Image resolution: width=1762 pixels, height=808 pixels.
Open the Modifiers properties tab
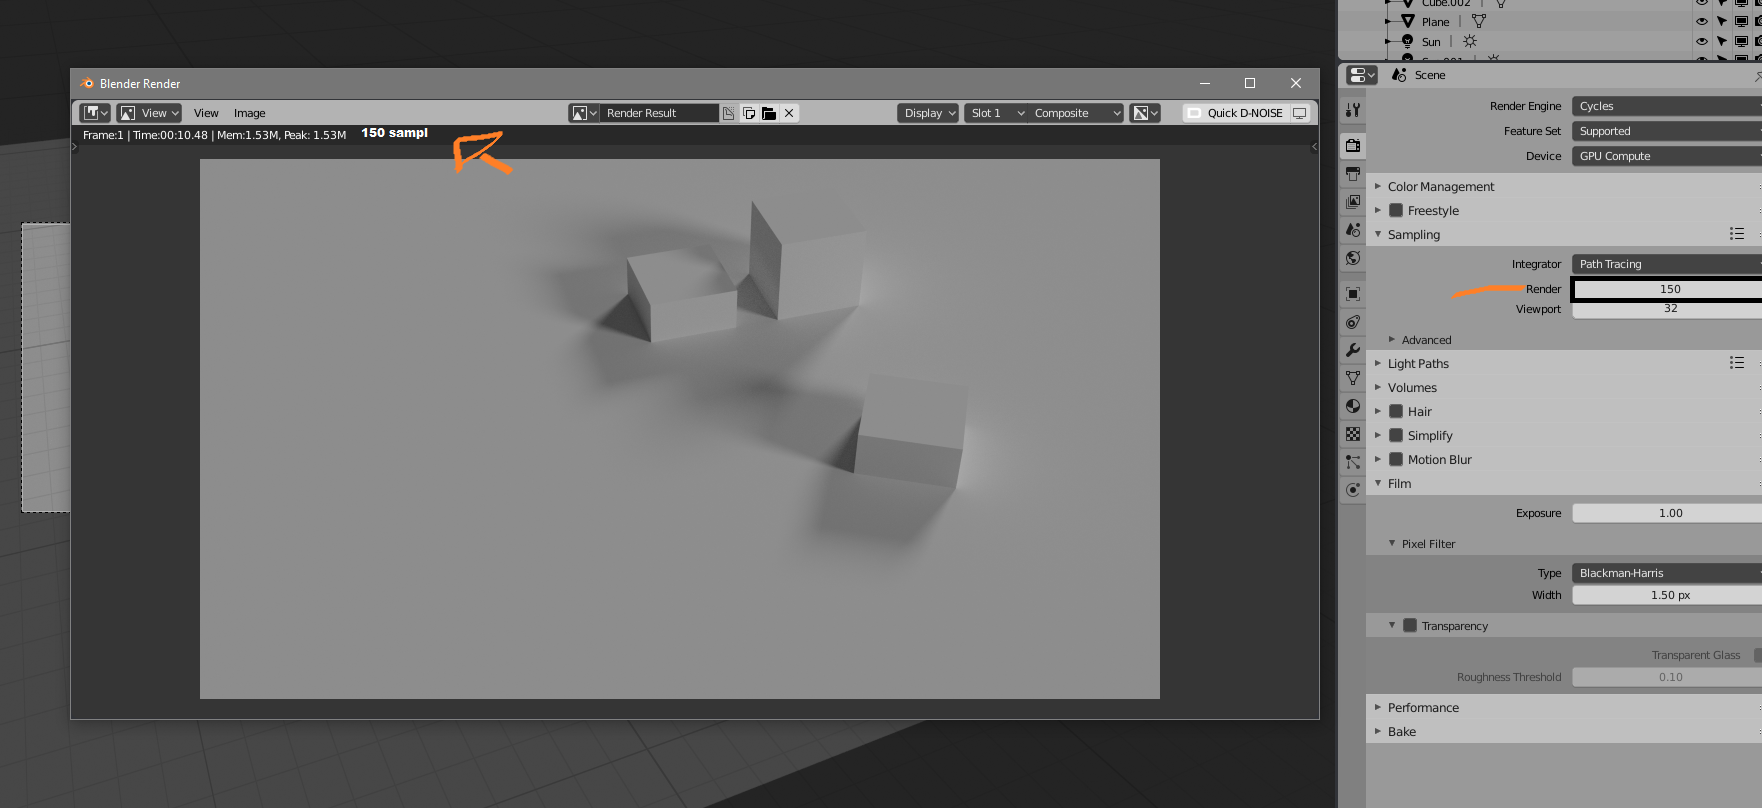[1353, 350]
